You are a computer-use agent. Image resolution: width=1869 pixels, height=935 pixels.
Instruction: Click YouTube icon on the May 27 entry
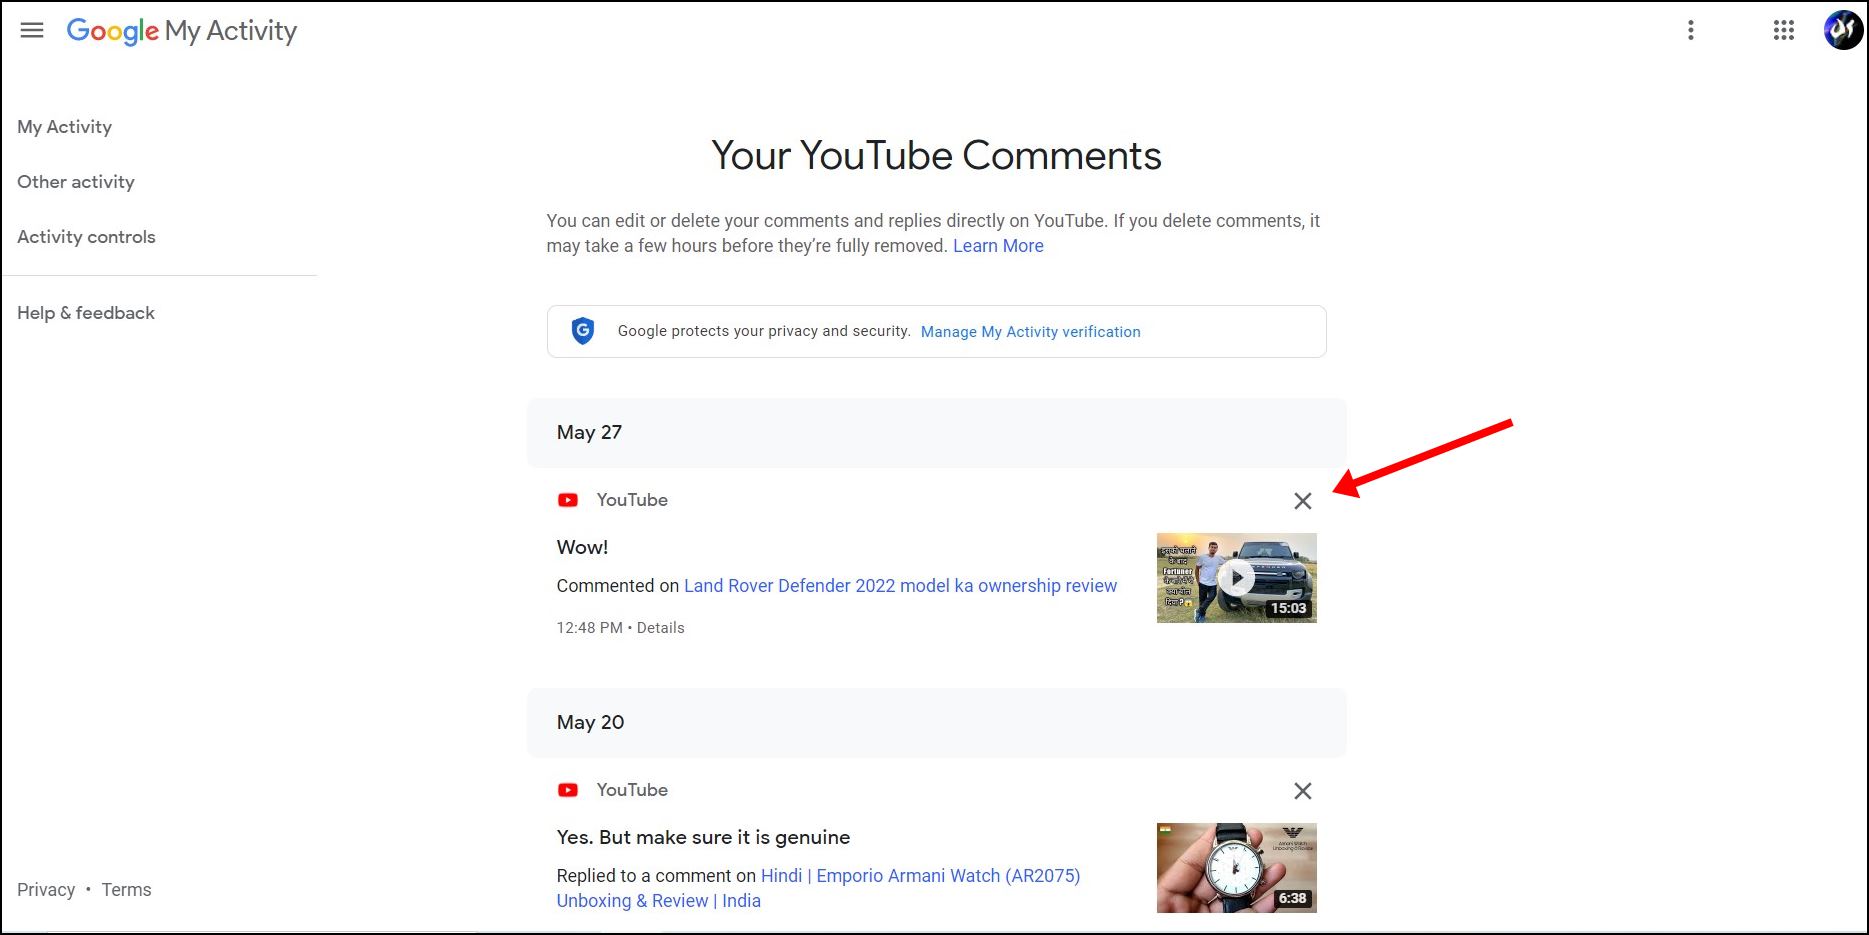point(568,500)
